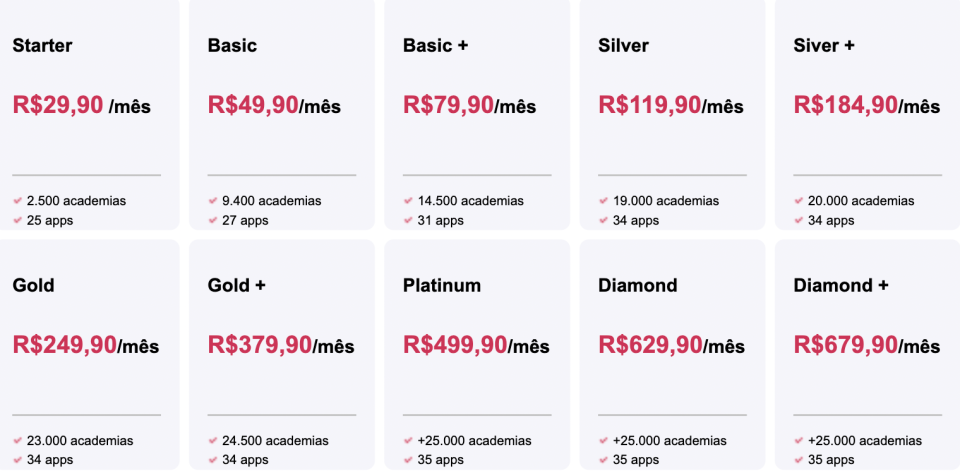Click the checkmark next to "9.400 academias"
This screenshot has width=960, height=471.
(212, 201)
